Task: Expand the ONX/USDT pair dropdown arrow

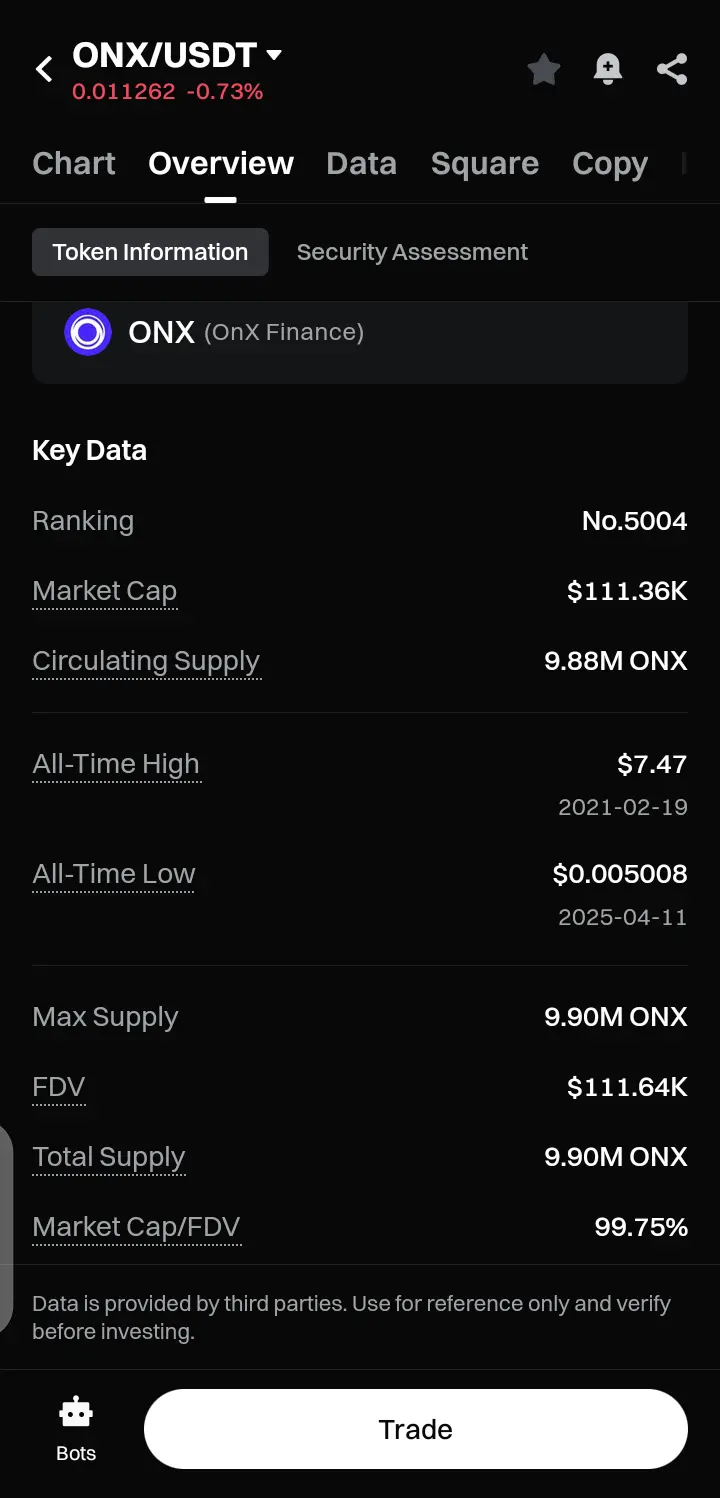Action: 274,55
